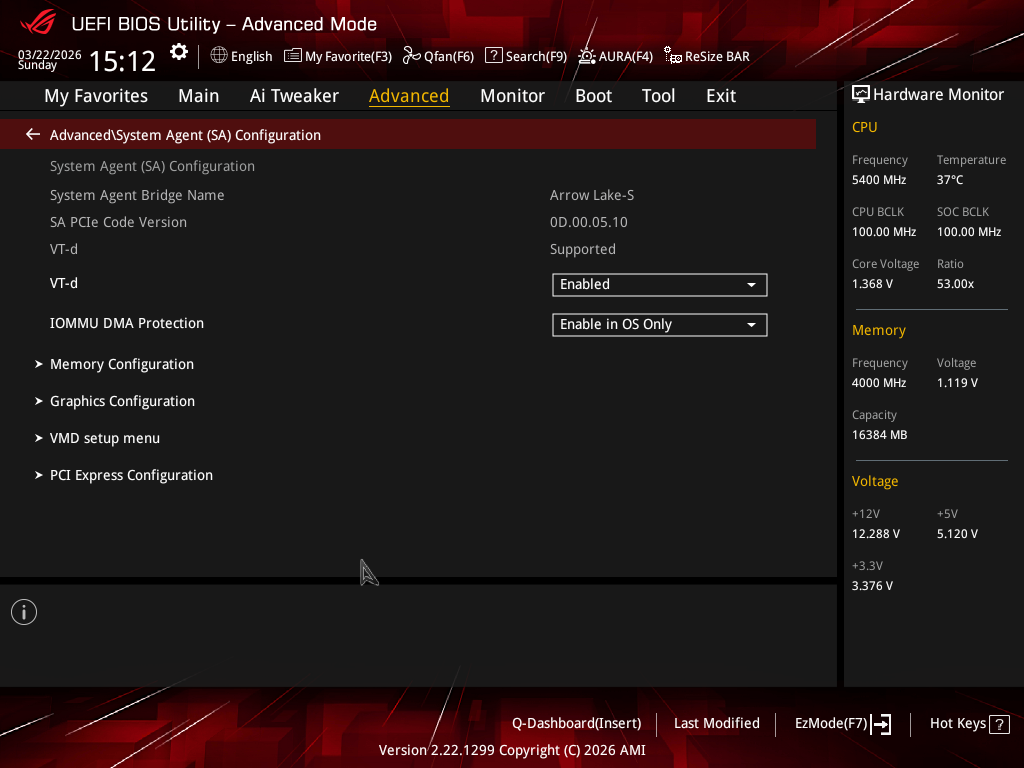Screen dimensions: 1024x768
Task: Click CPU frequency 5400 MHz value
Action: tap(879, 180)
